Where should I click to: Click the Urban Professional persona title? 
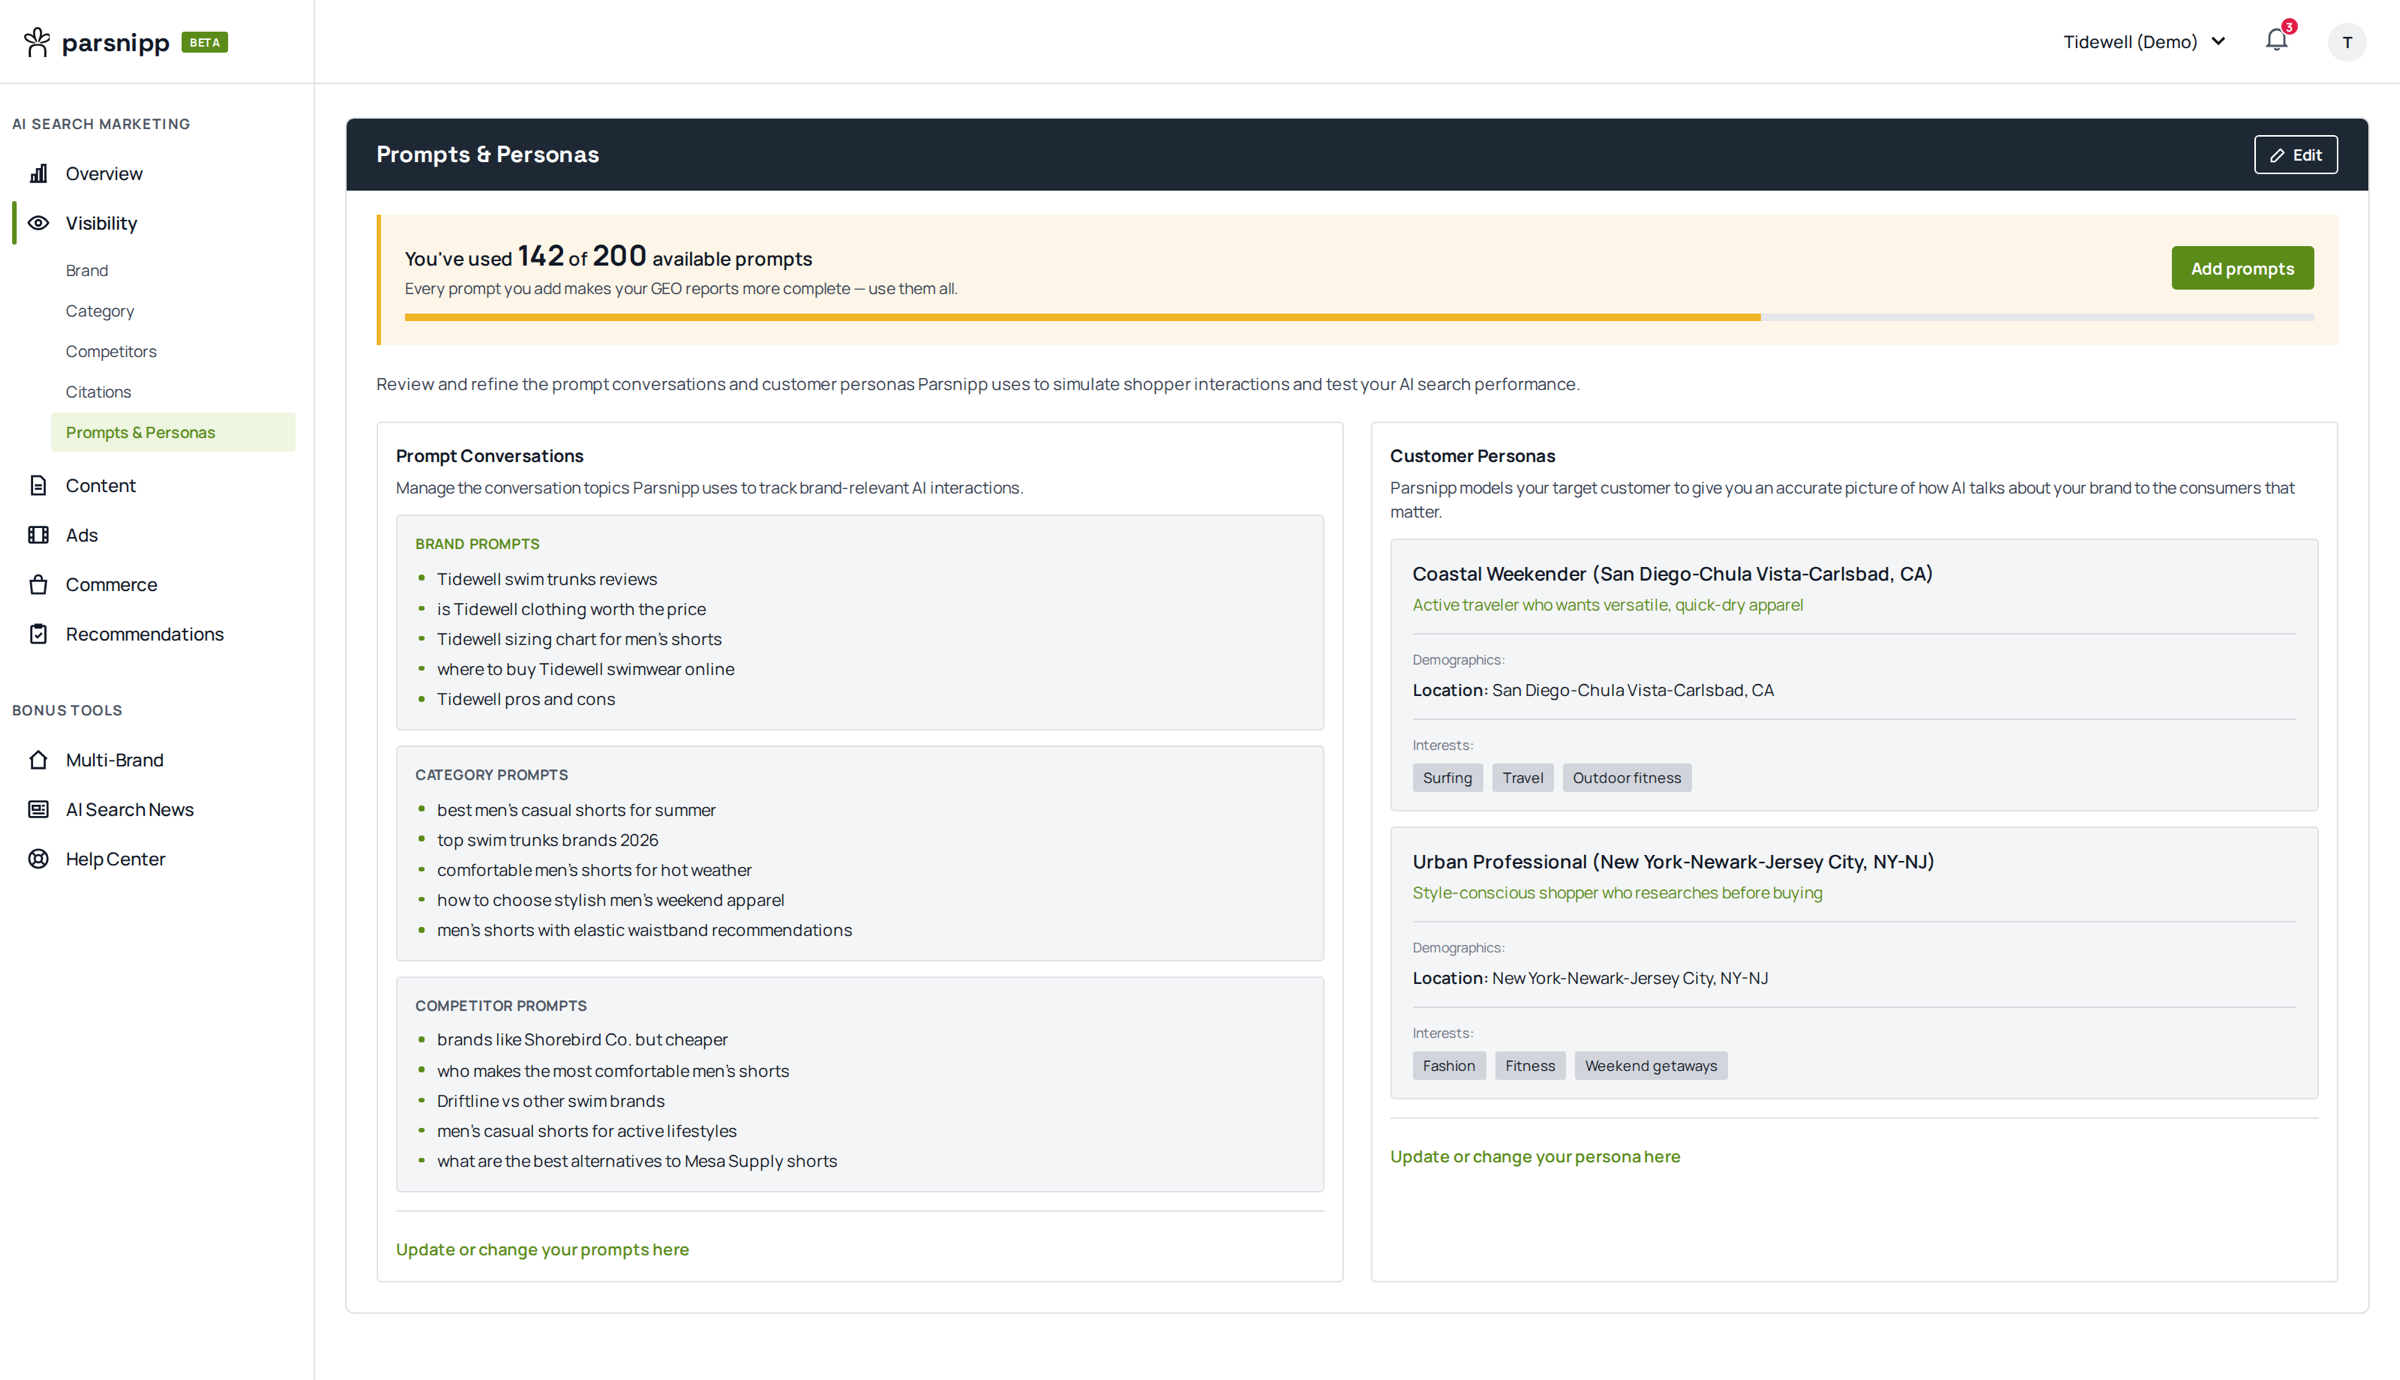[1673, 862]
